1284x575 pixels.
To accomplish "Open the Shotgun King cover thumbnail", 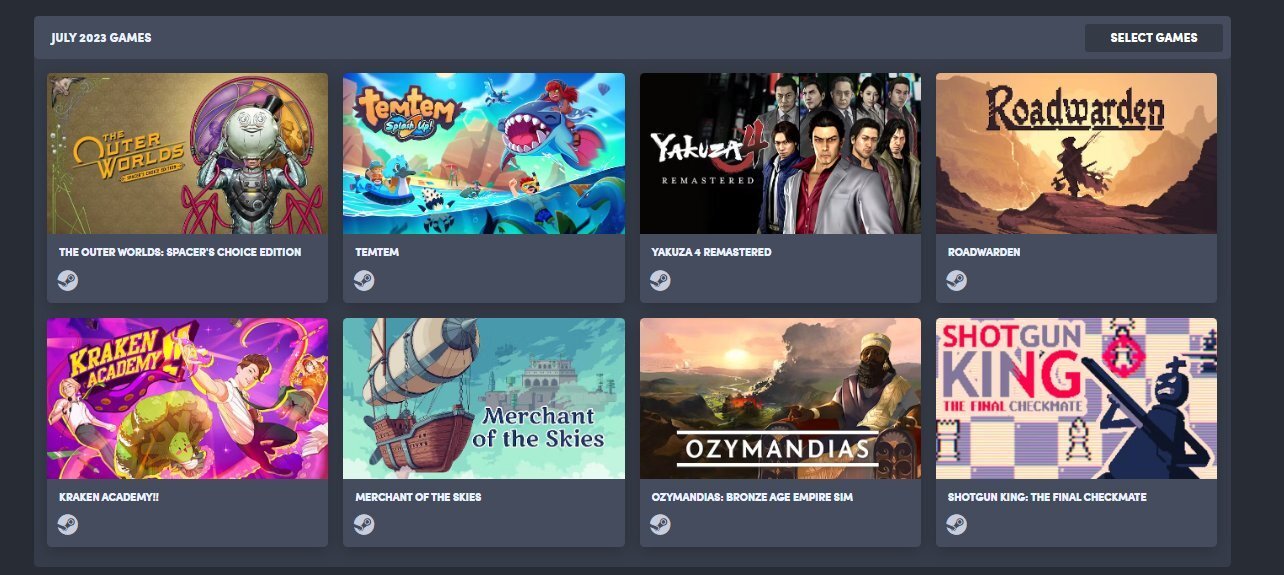I will click(1076, 398).
